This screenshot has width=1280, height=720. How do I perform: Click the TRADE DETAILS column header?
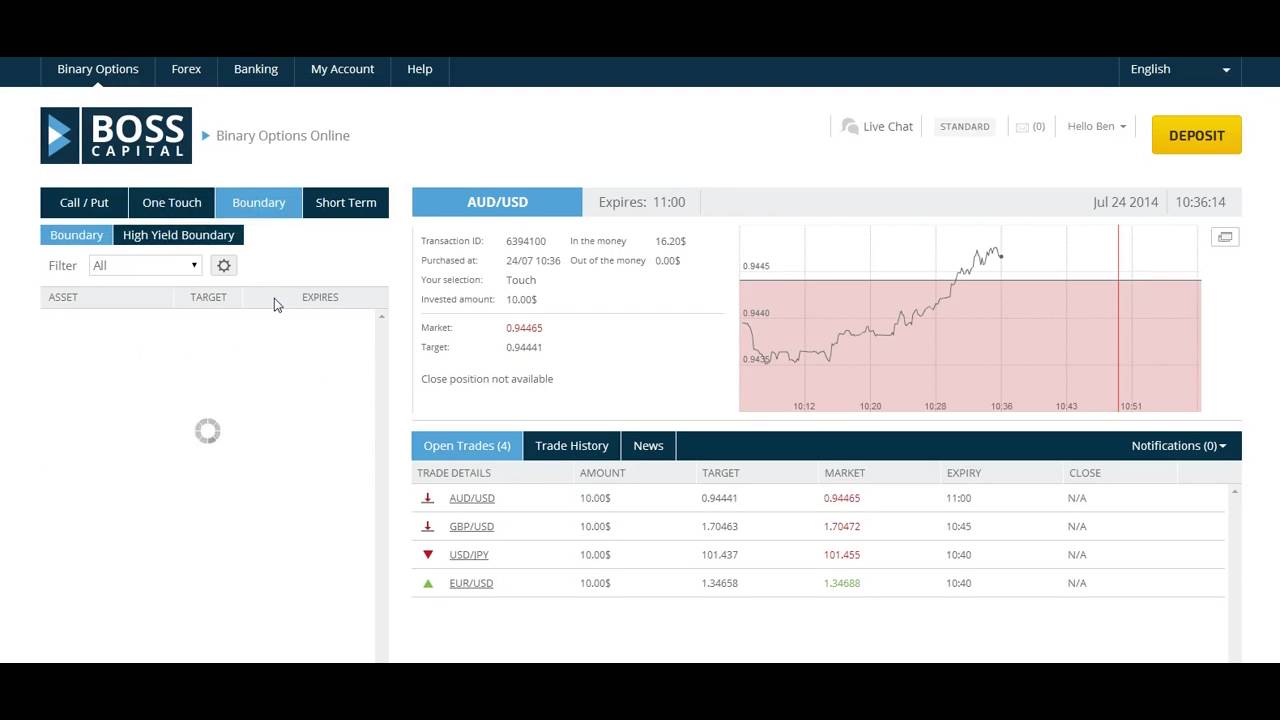(454, 473)
